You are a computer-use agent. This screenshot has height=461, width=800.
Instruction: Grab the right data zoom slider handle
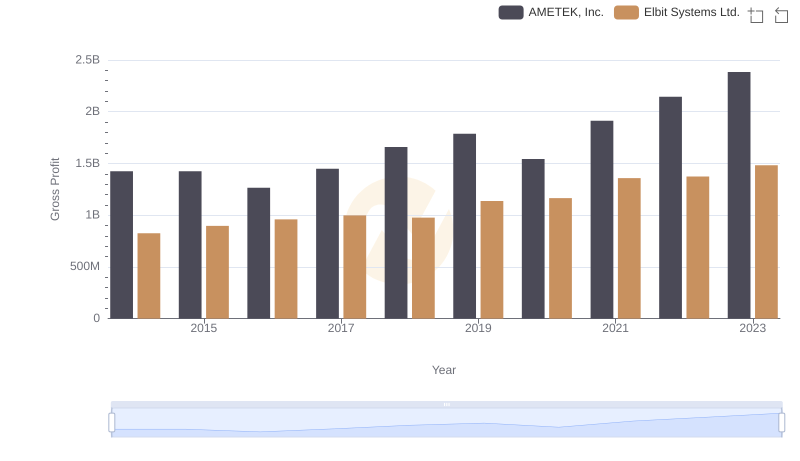781,422
